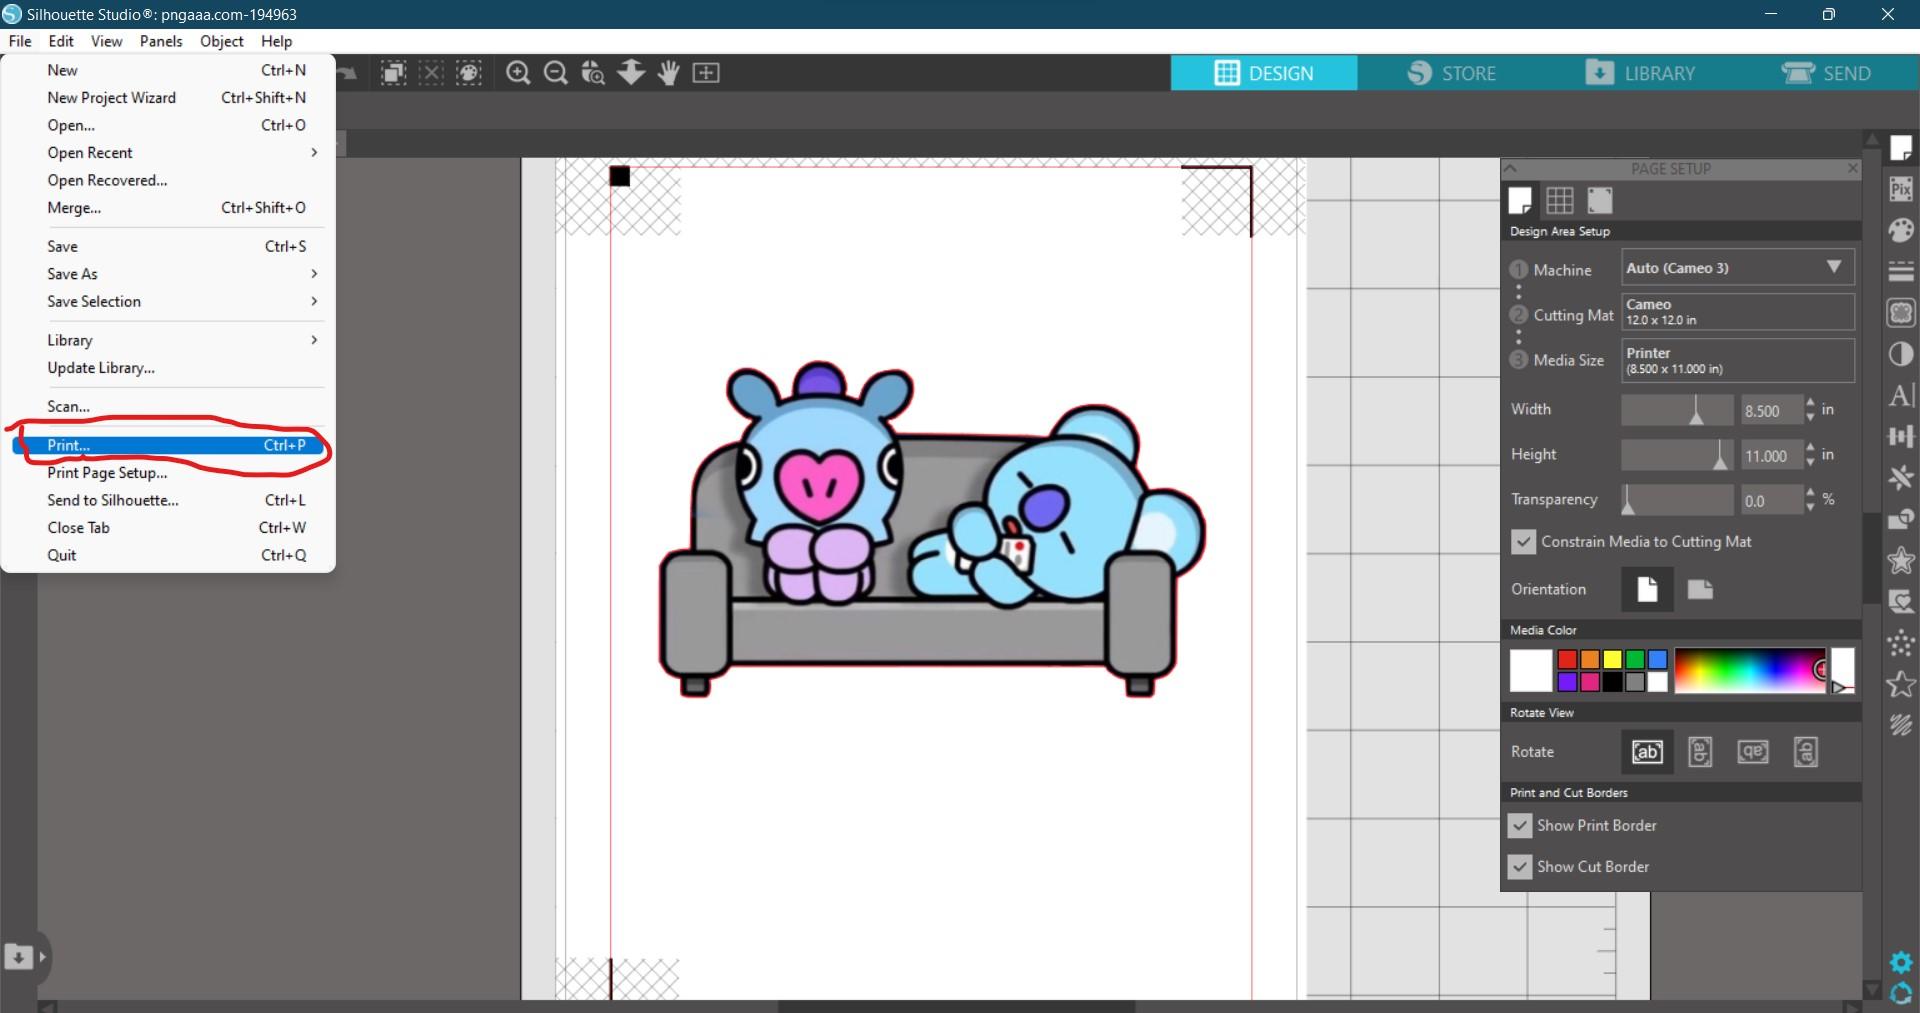Screen dimensions: 1920x1013
Task: Click the circular arrows icon below Preferences
Action: pyautogui.click(x=1901, y=993)
